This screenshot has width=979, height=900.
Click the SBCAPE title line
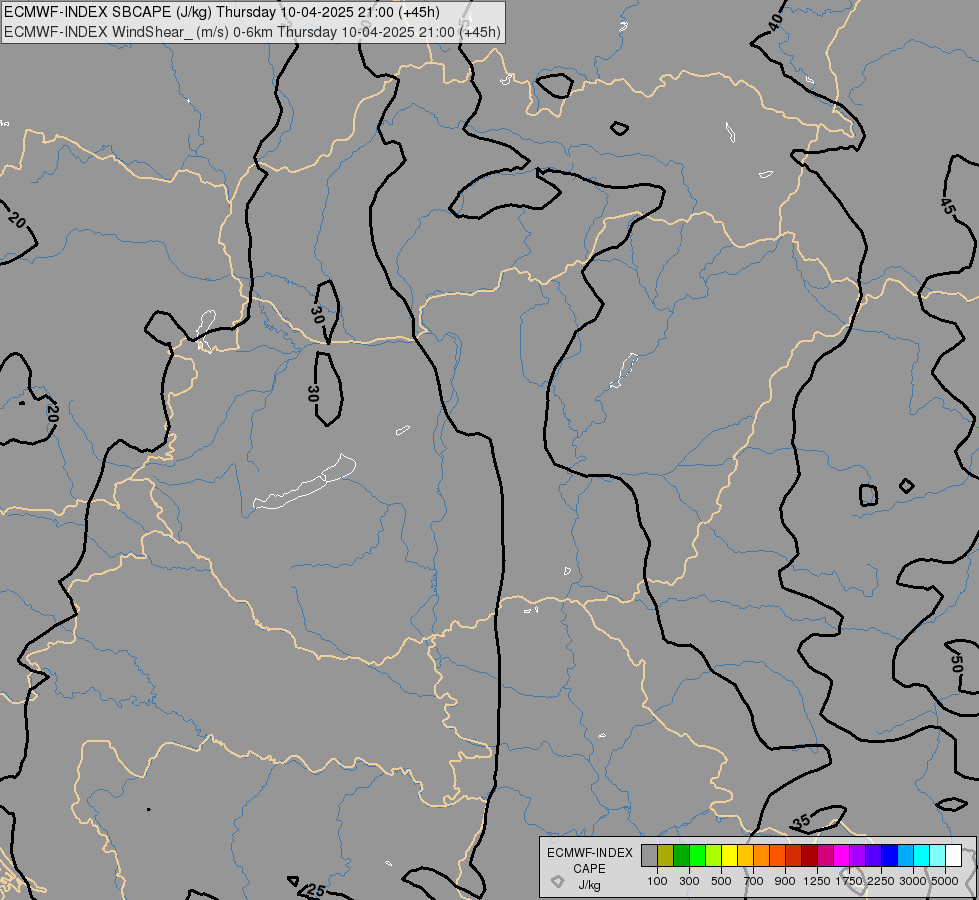222,12
